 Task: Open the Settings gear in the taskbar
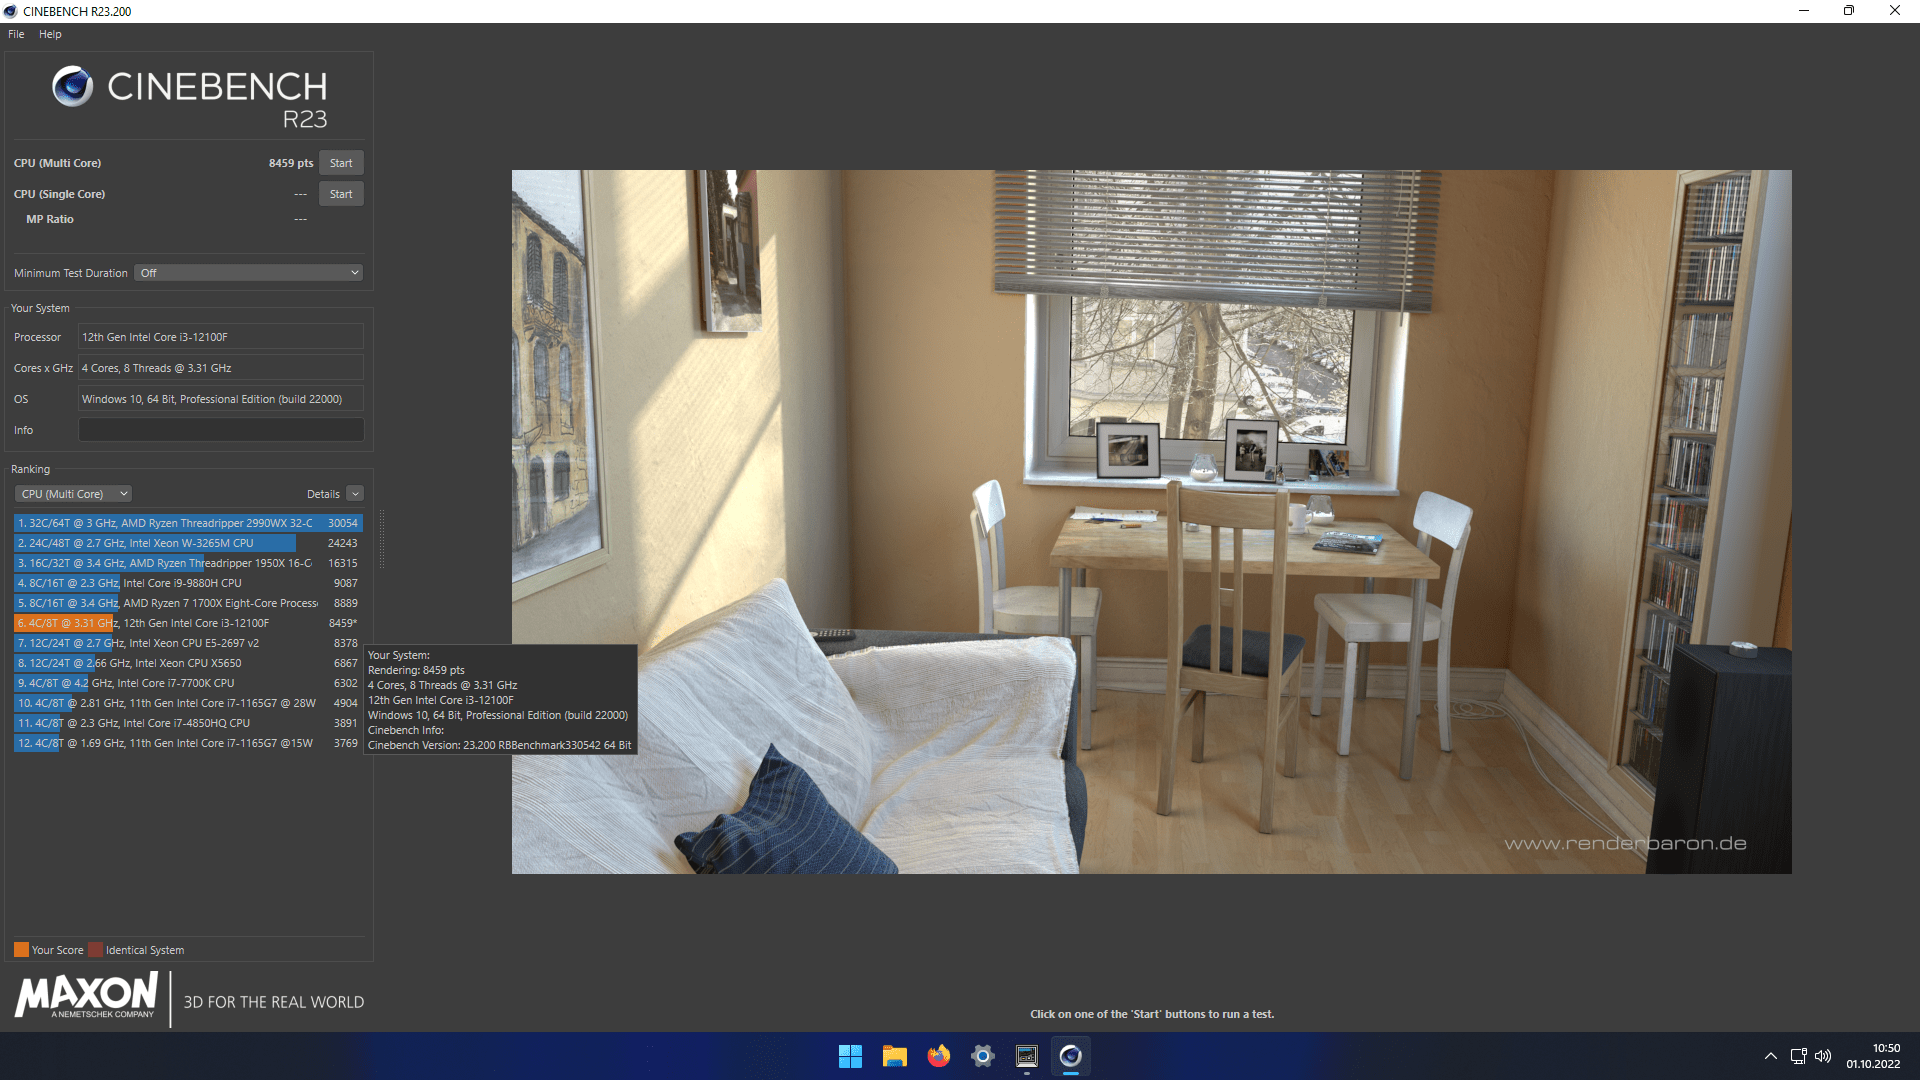982,1056
